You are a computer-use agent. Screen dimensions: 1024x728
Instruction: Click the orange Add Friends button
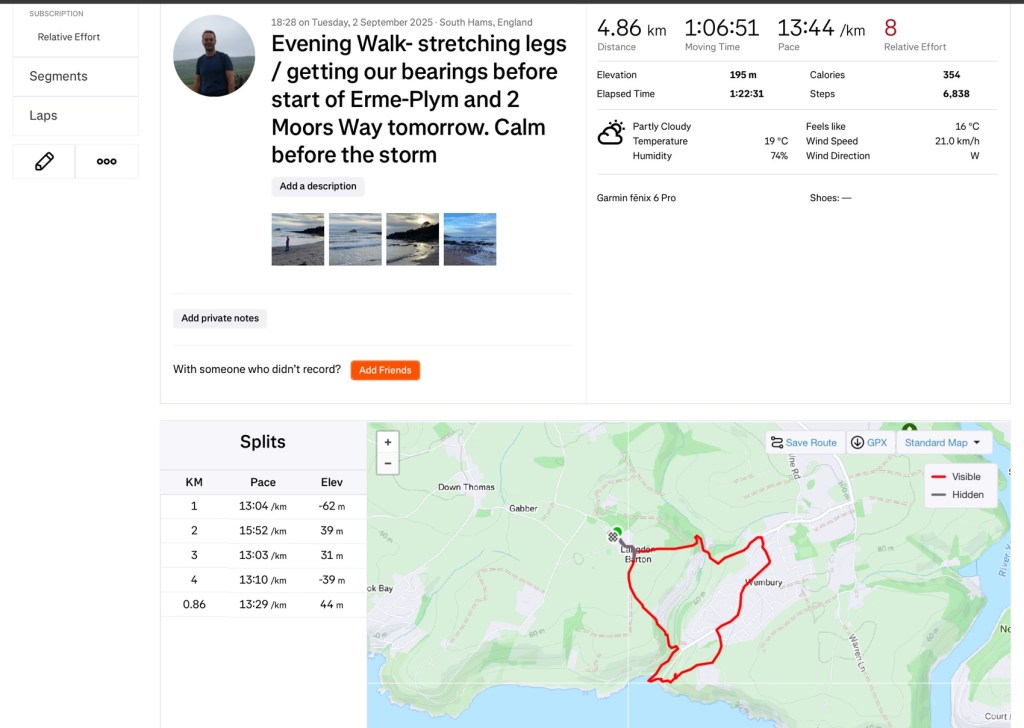(x=385, y=370)
